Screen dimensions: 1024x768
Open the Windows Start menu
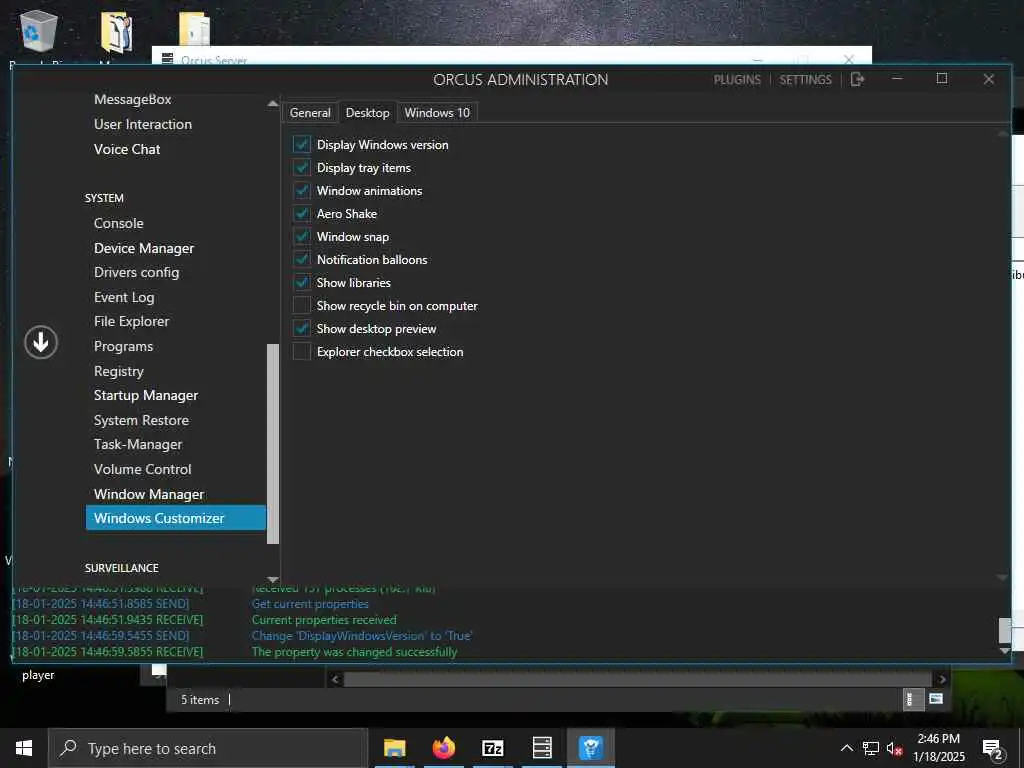pyautogui.click(x=24, y=748)
